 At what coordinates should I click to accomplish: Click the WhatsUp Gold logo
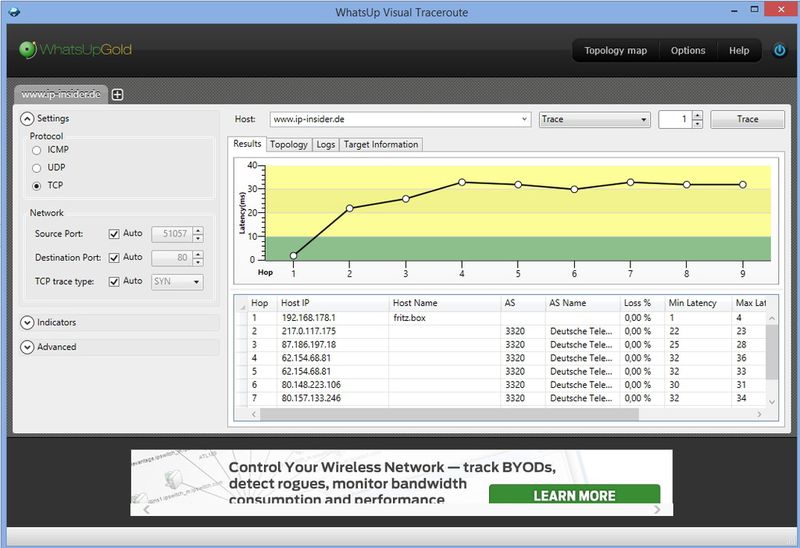76,49
